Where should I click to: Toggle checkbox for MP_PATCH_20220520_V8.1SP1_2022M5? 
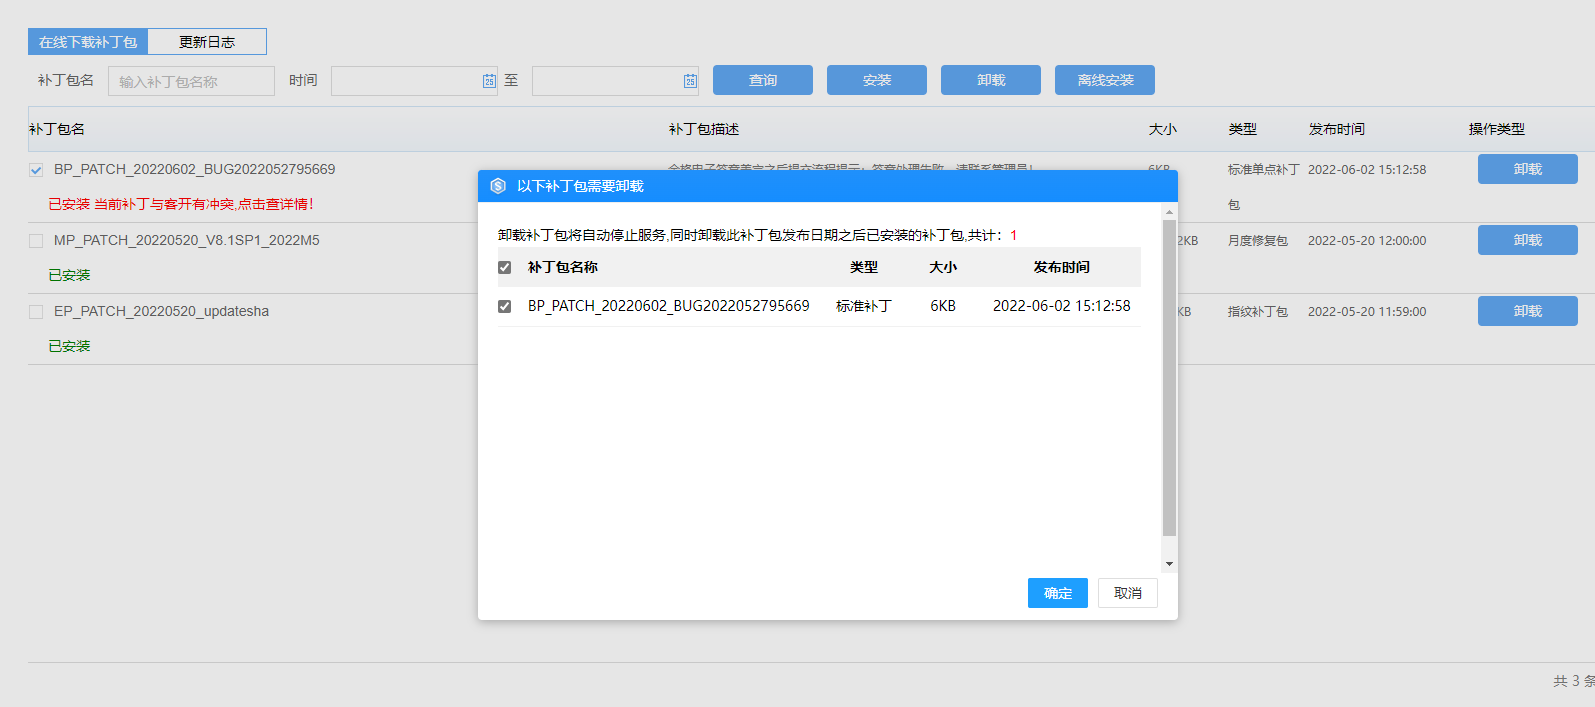click(36, 241)
